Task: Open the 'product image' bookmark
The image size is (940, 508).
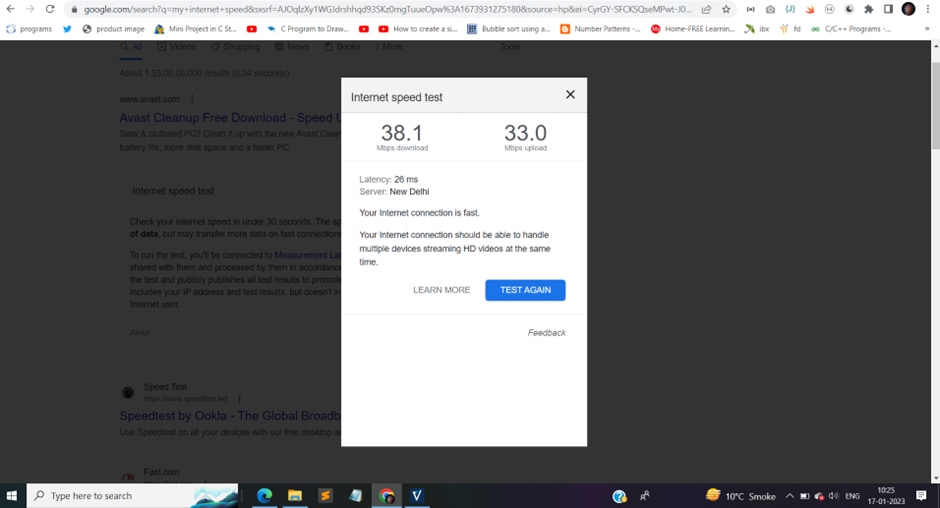Action: click(113, 29)
